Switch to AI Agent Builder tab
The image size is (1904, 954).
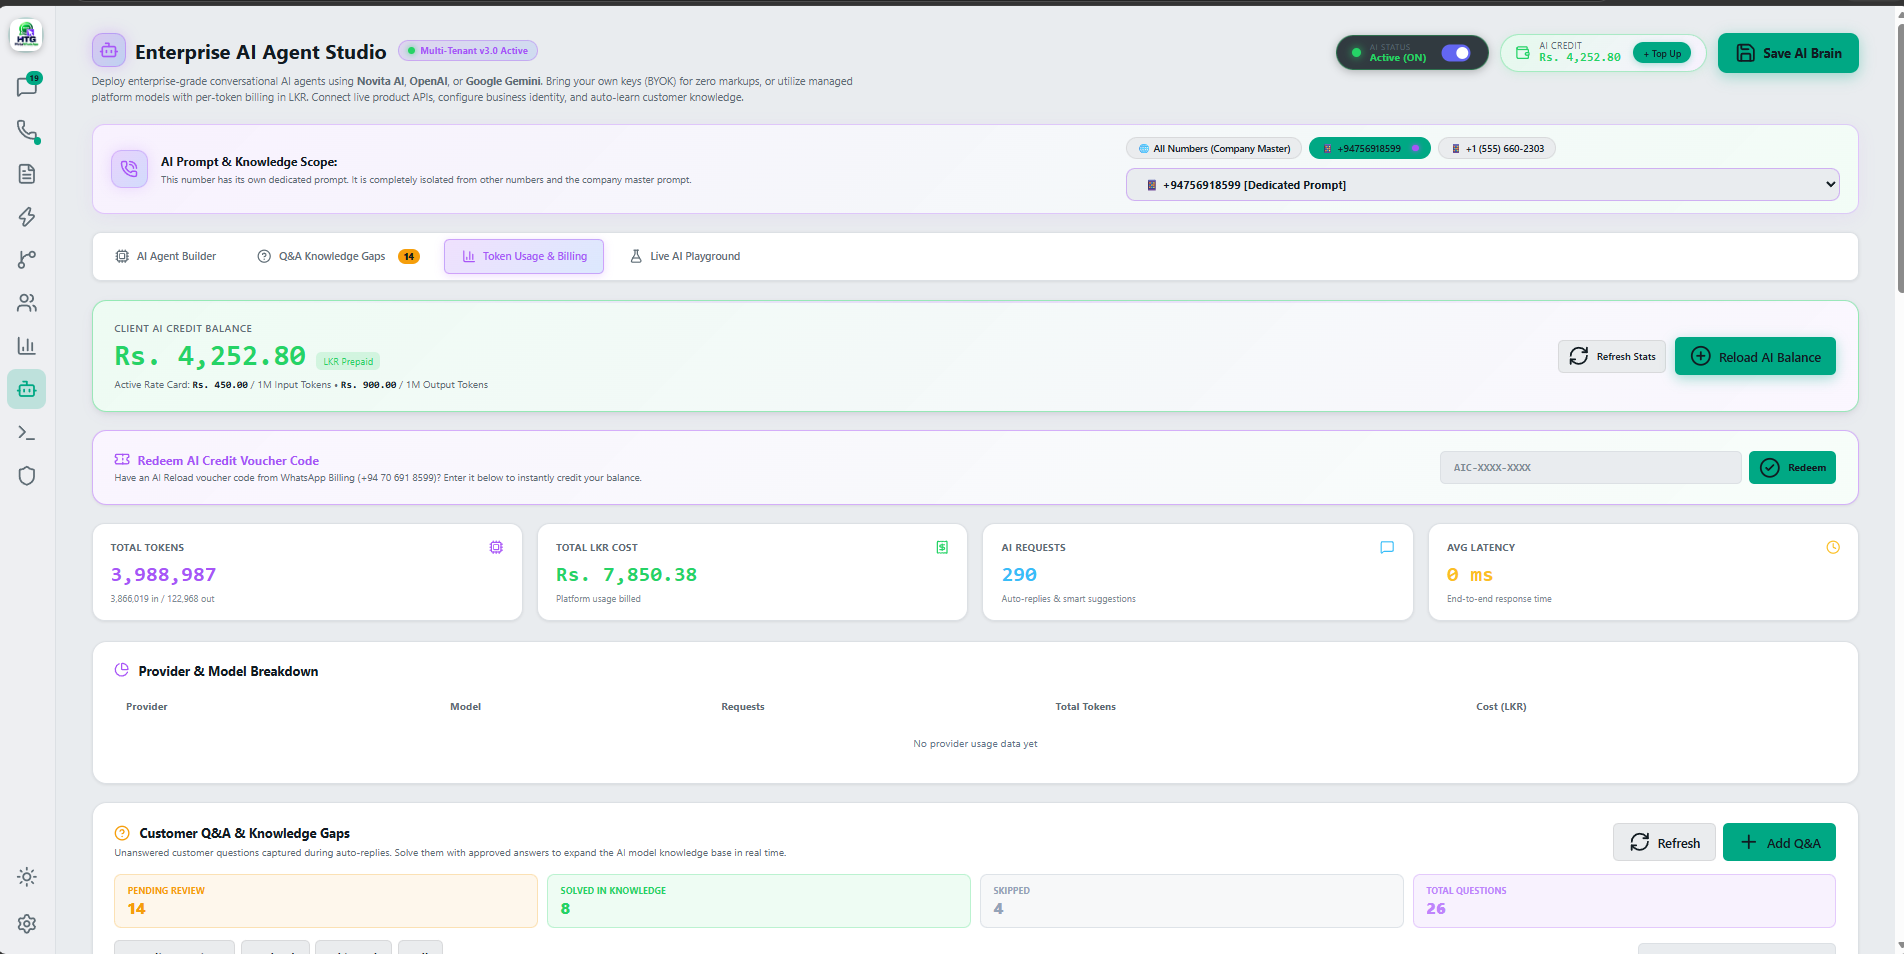coord(166,257)
